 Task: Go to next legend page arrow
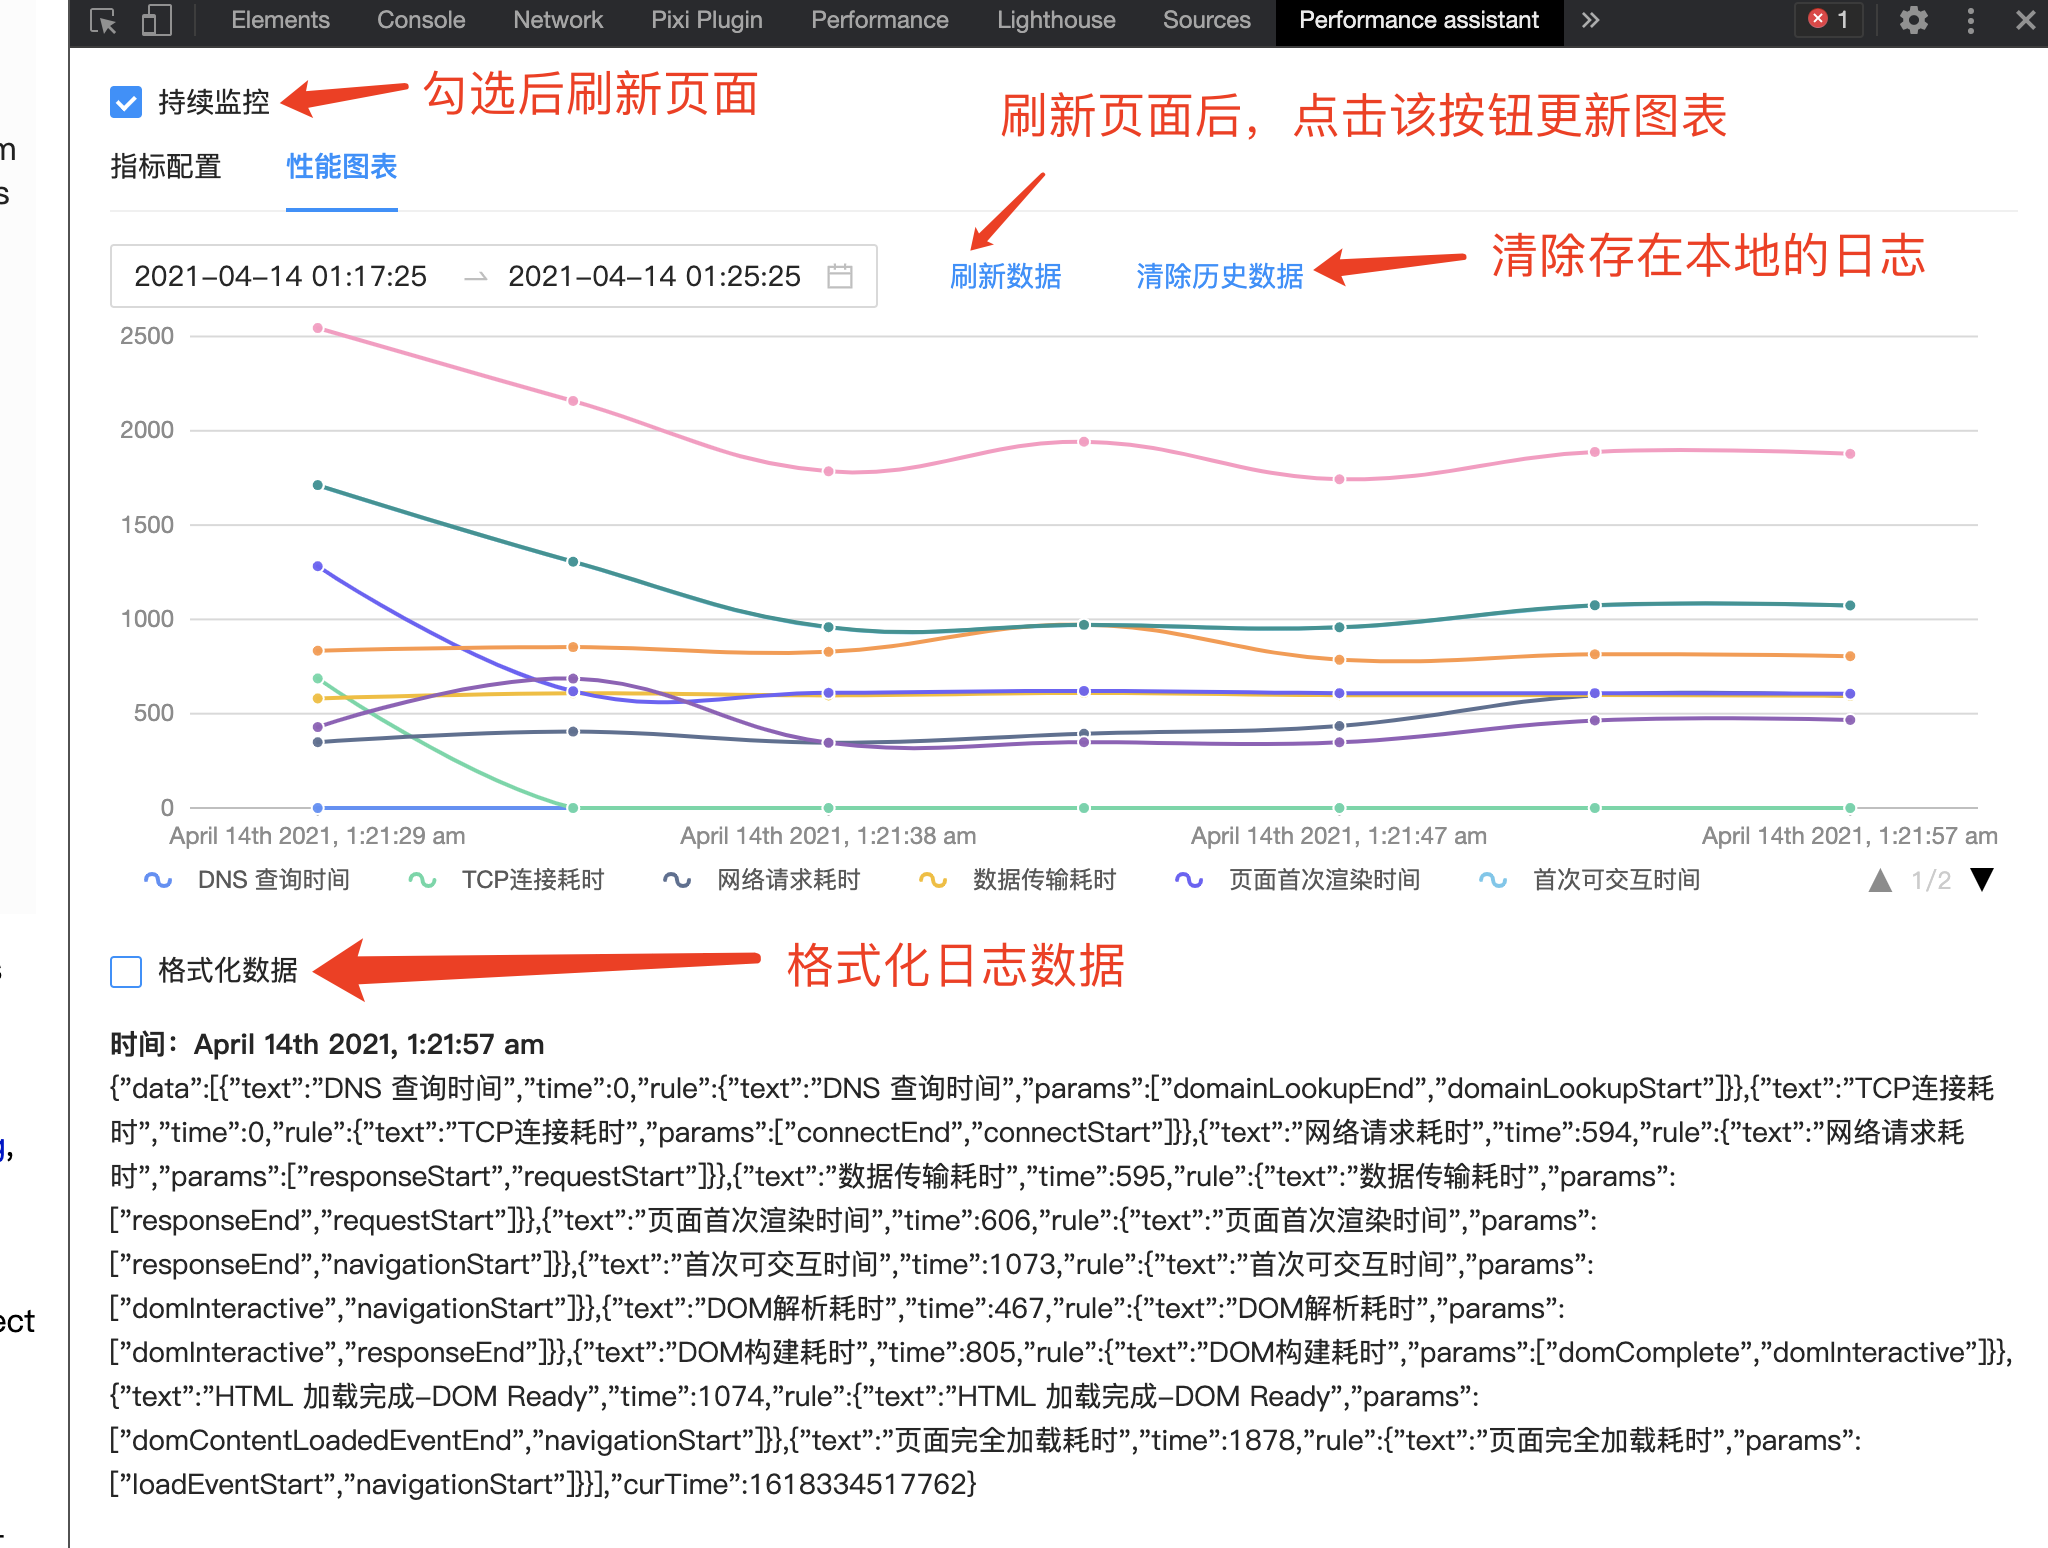(1981, 880)
